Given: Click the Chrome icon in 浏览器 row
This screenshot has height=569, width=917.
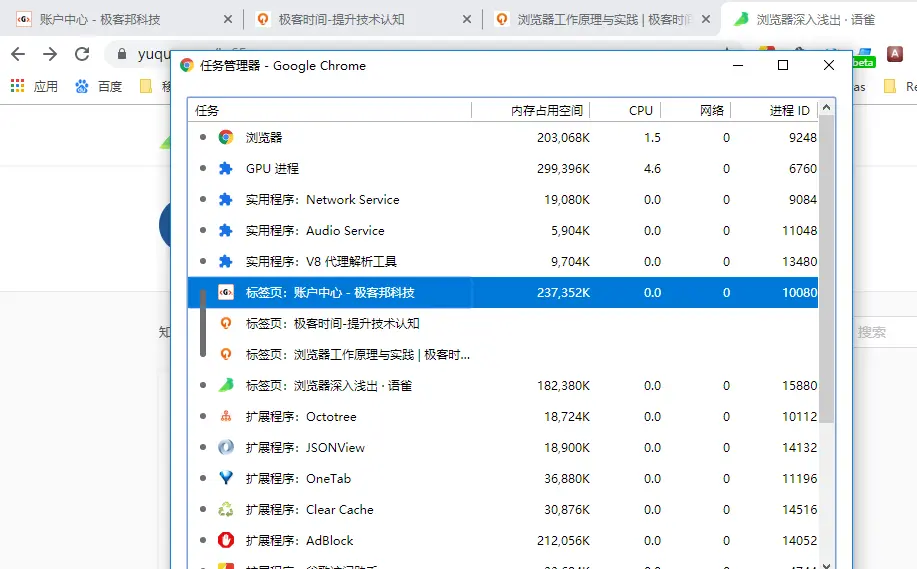Looking at the screenshot, I should [x=226, y=137].
